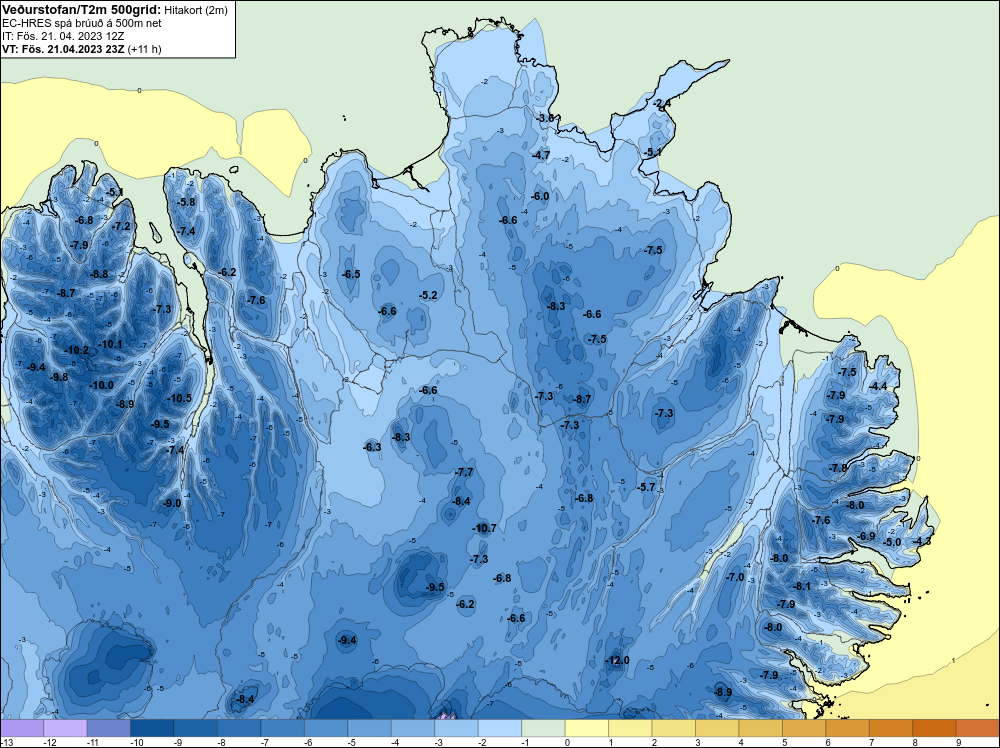Select the -4.4 temperature value
This screenshot has width=1000, height=748.
point(878,386)
